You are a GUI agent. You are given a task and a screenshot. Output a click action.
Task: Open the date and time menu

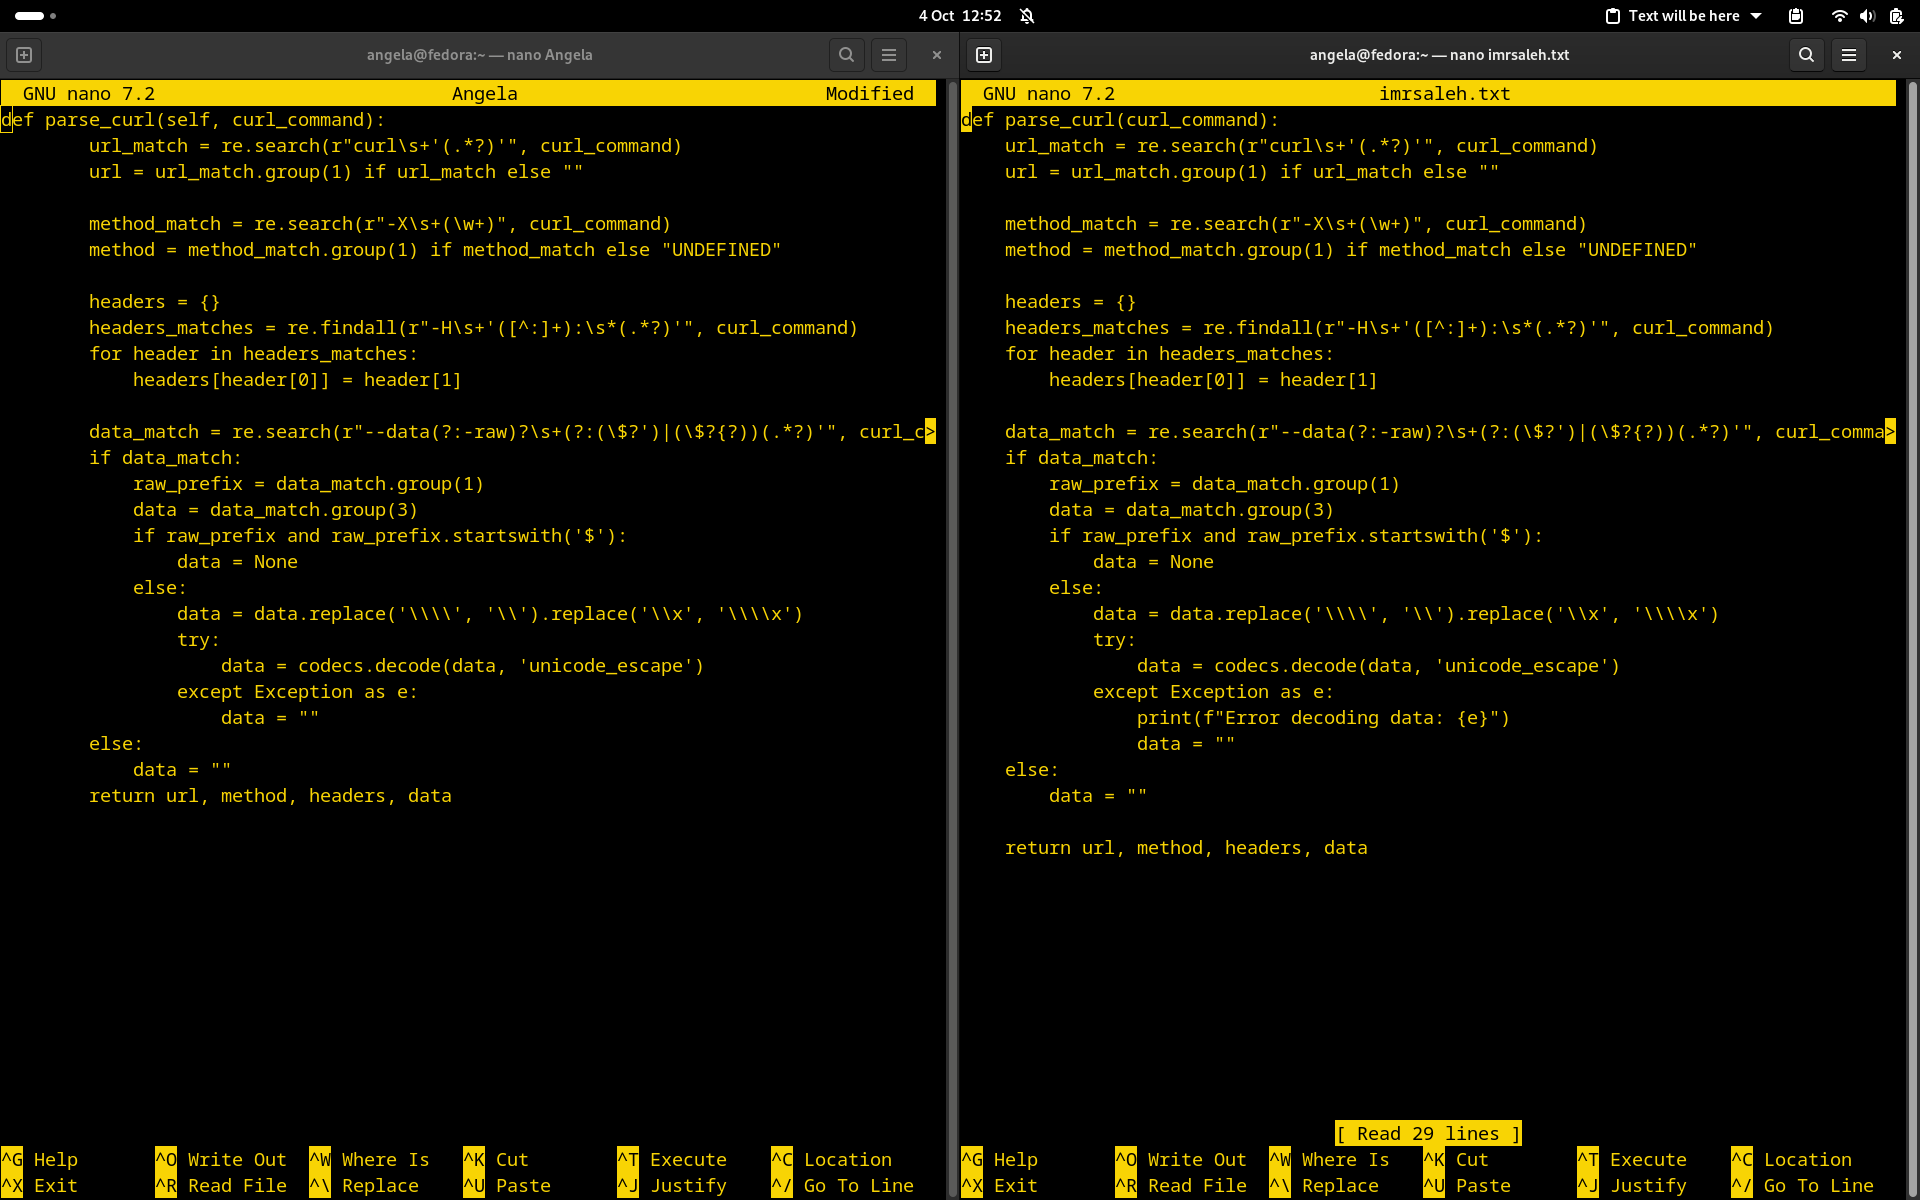pyautogui.click(x=960, y=16)
